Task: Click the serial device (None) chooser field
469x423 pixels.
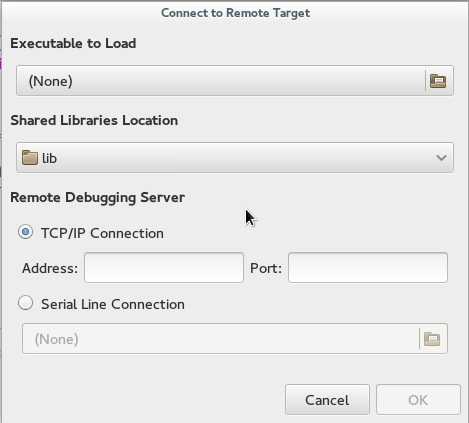Action: coord(235,339)
